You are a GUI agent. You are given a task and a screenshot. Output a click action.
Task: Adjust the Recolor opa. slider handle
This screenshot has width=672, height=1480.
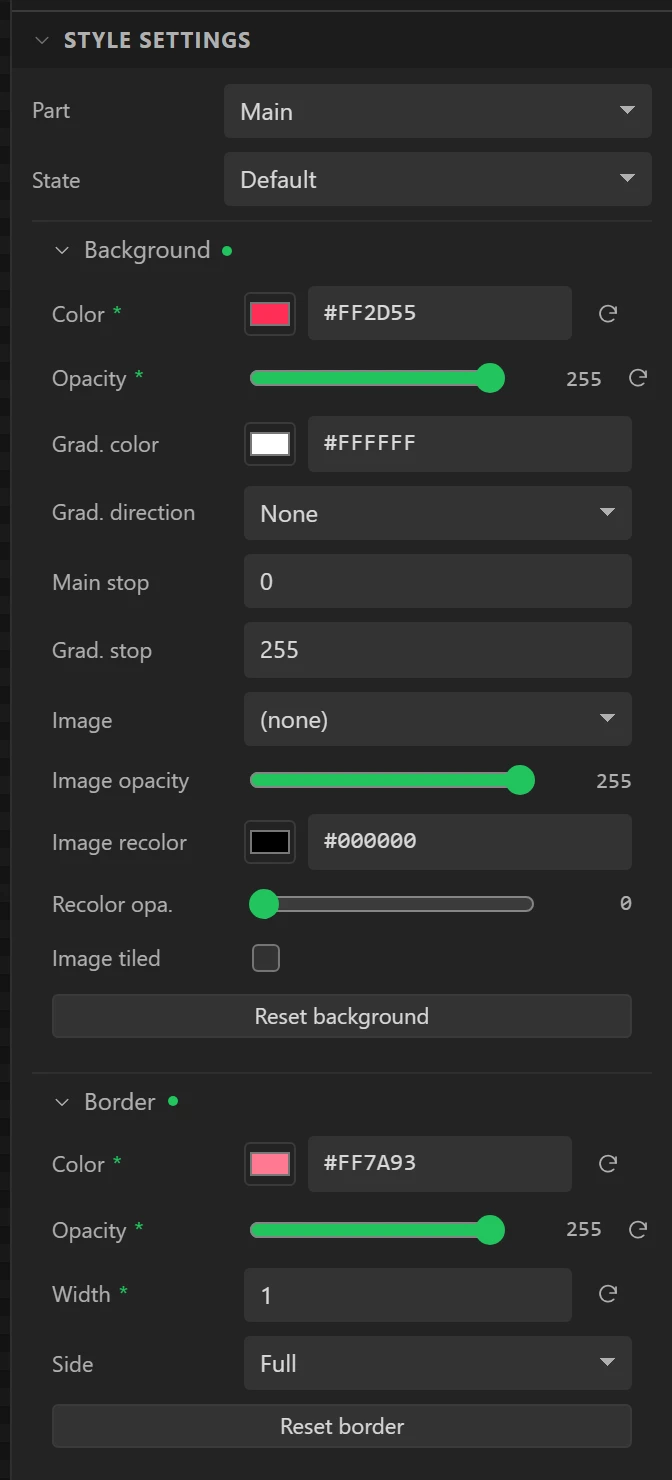263,904
